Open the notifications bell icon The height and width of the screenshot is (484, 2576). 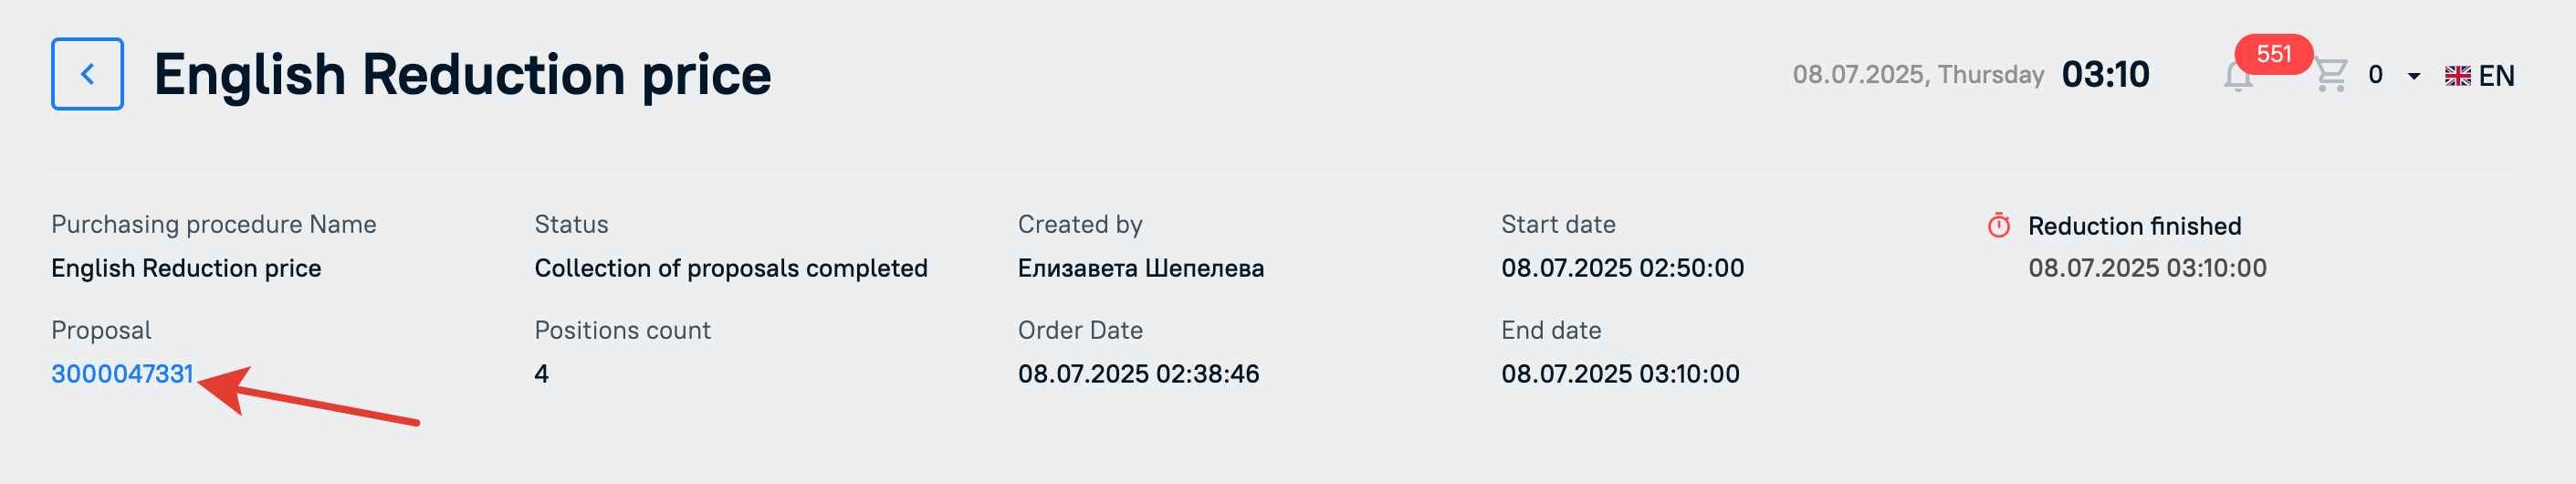point(2238,76)
